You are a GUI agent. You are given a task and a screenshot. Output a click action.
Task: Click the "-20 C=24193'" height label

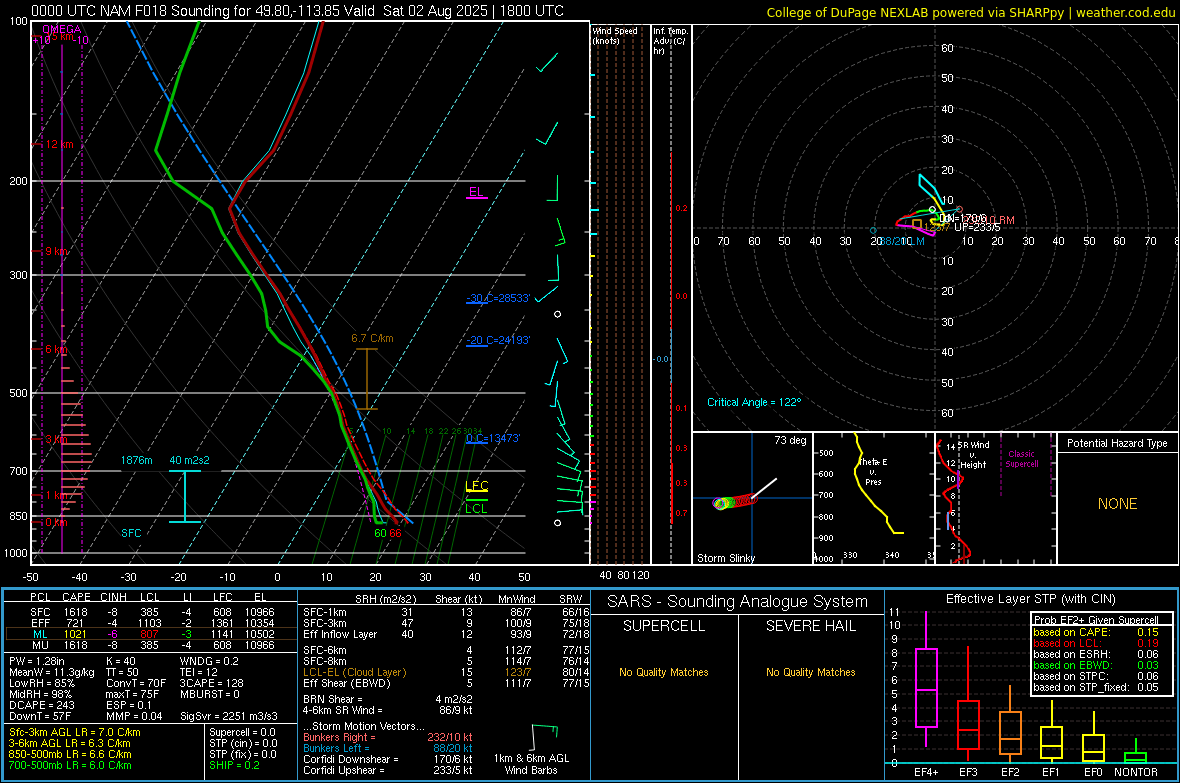pyautogui.click(x=498, y=340)
